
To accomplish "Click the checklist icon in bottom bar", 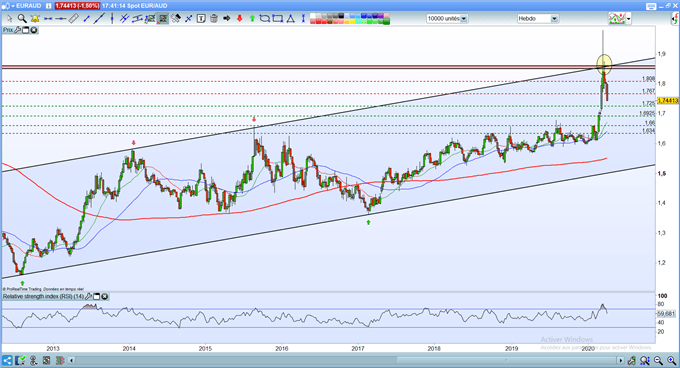I will 20,361.
